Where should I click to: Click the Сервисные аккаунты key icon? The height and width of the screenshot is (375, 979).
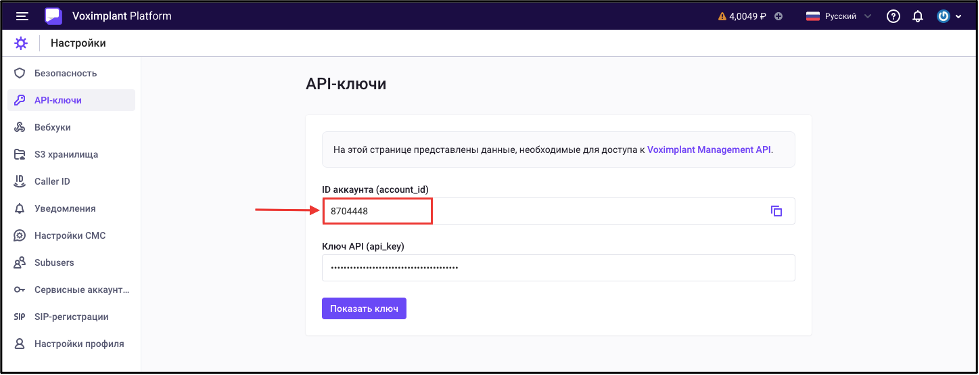point(19,290)
